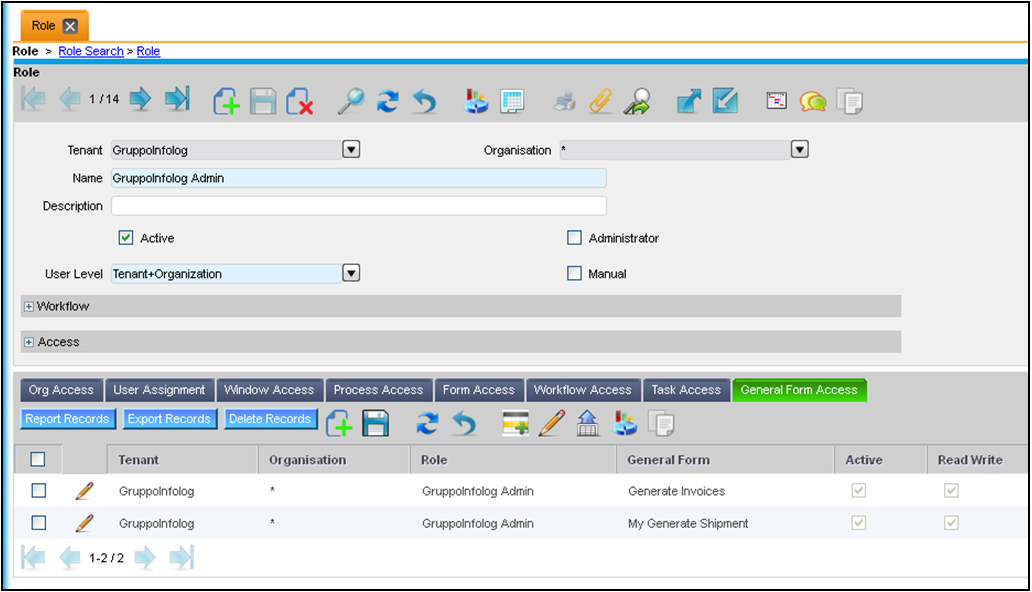Go to the next record arrow in main toolbar
1032x592 pixels.
pos(140,99)
